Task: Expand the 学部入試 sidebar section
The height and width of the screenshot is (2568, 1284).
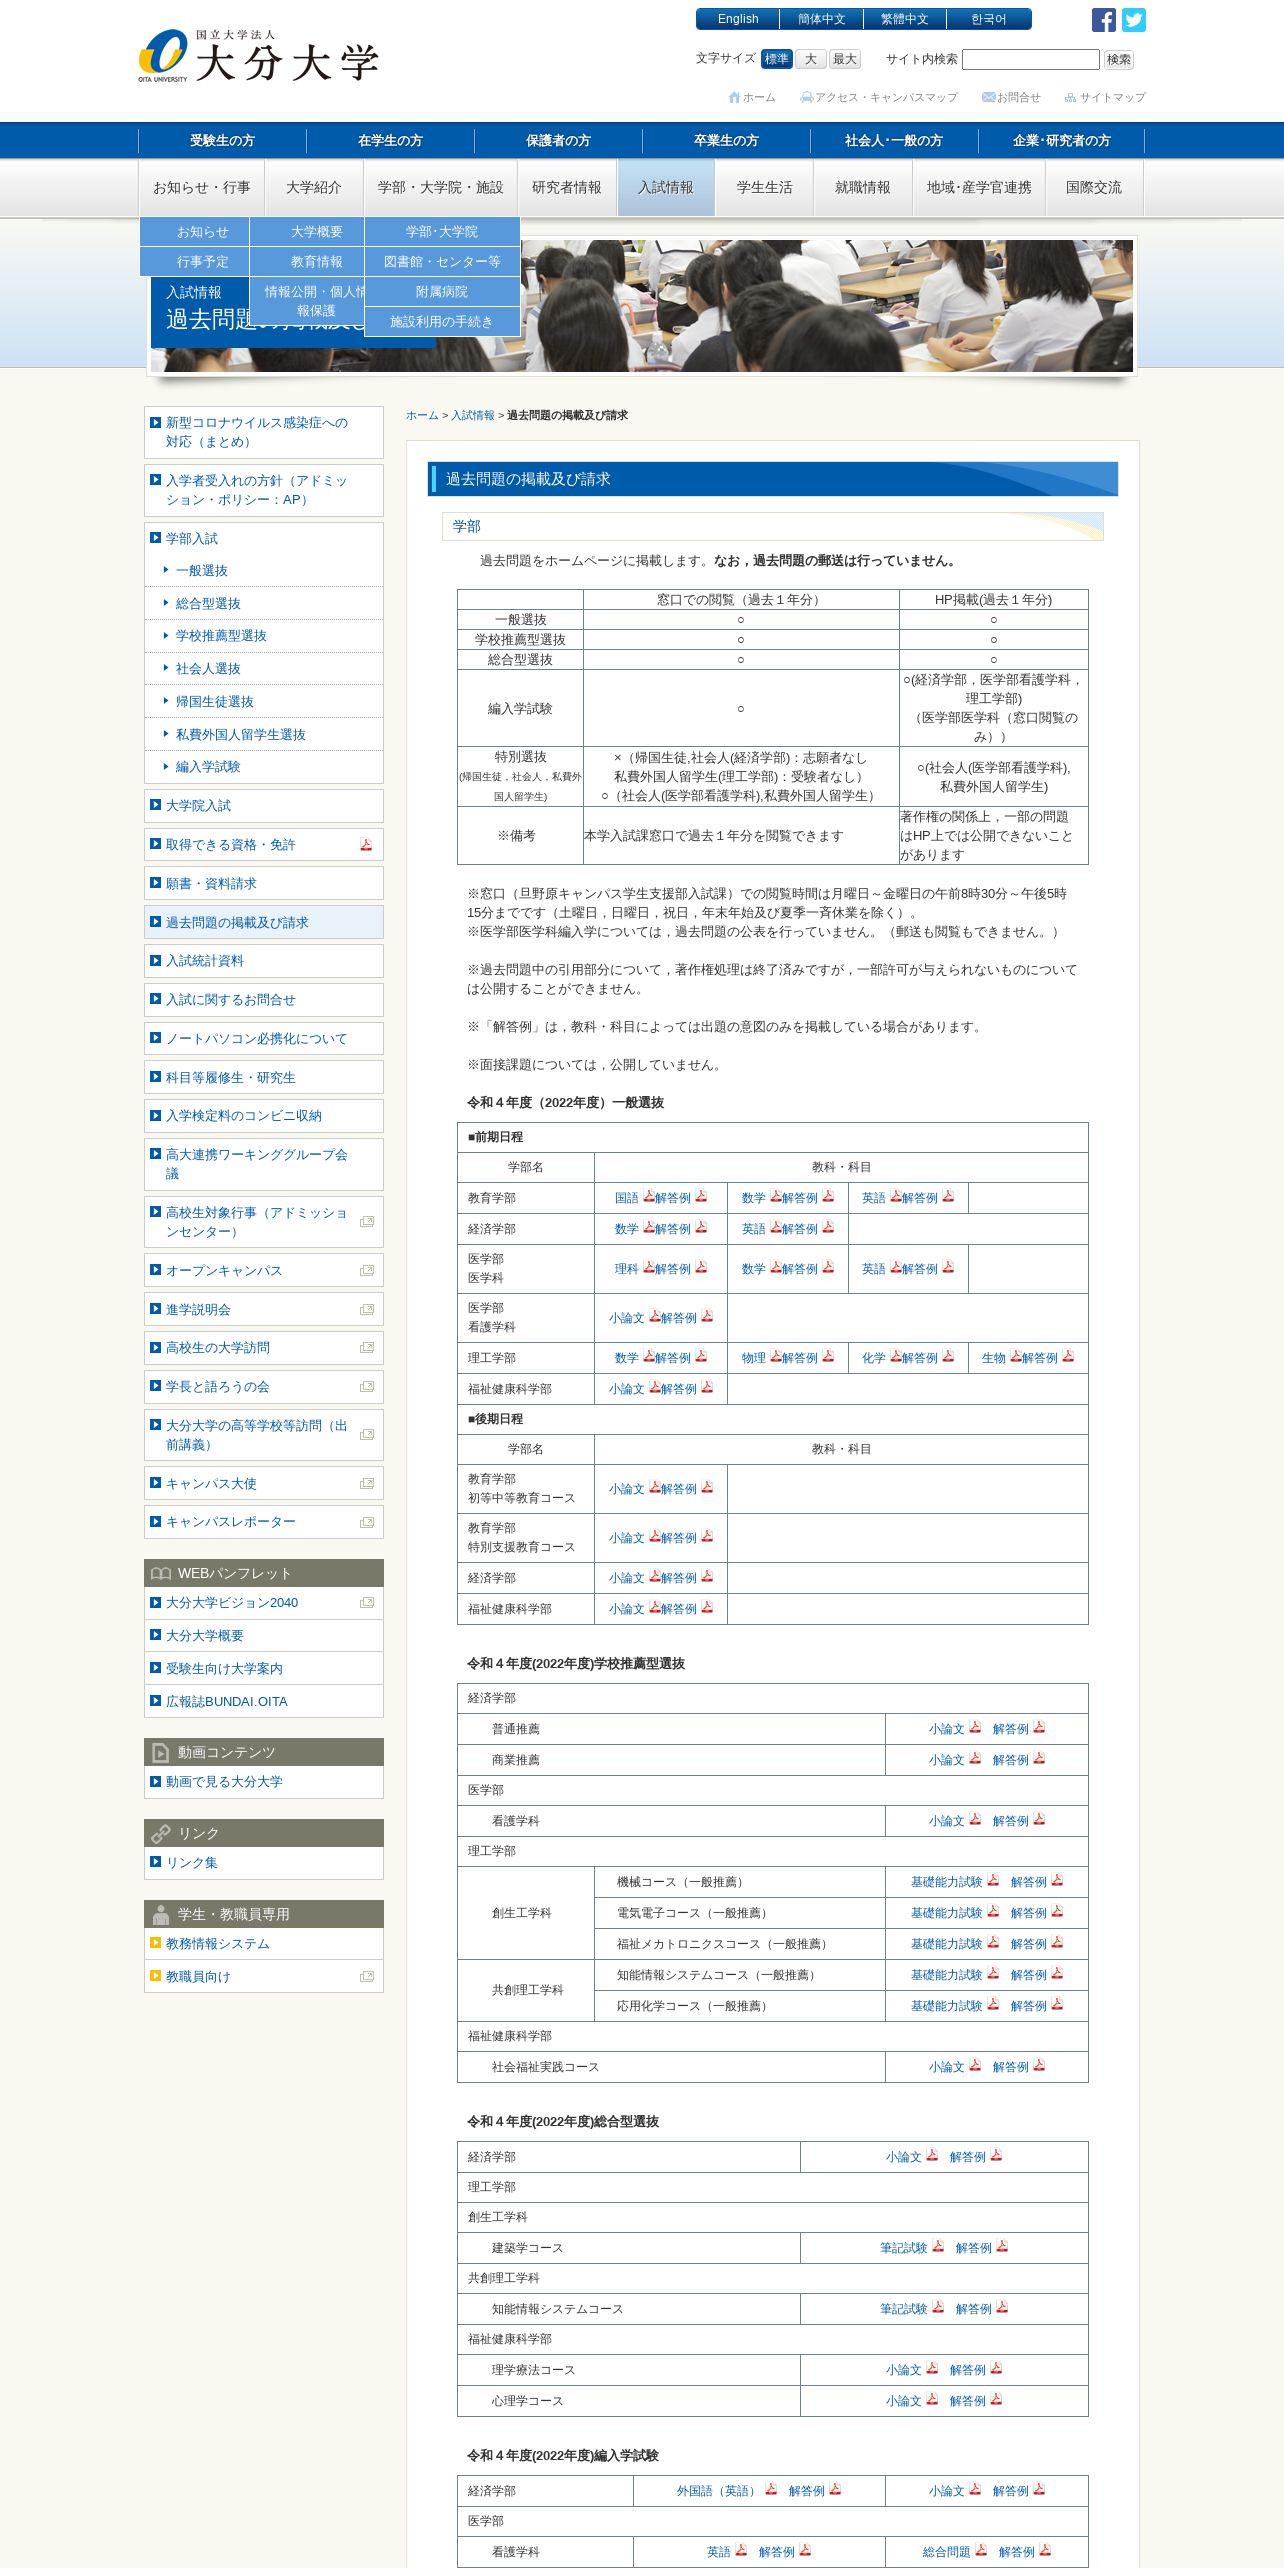Action: pyautogui.click(x=264, y=538)
